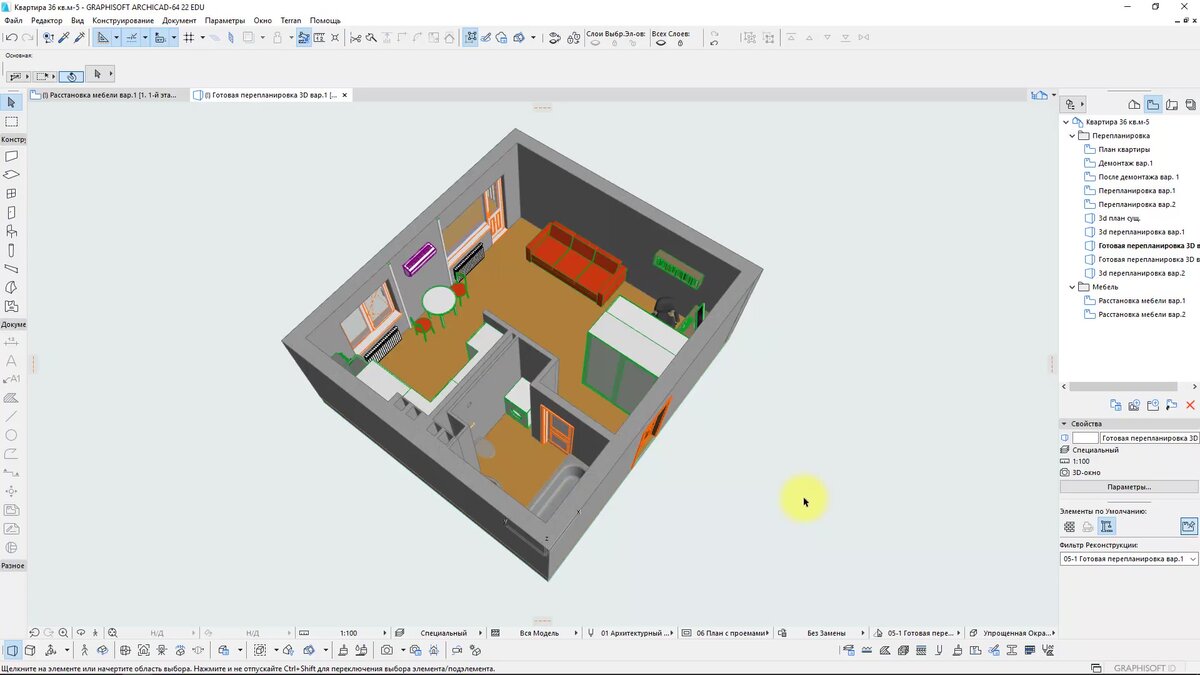
Task: Click the scissors trim tool icon
Action: tap(354, 38)
